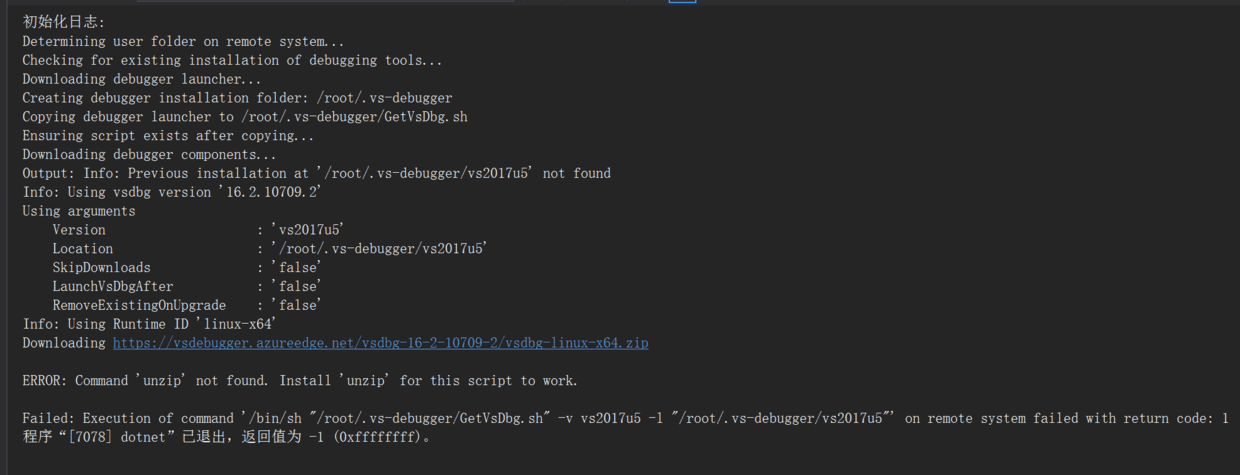1240x475 pixels.
Task: Click the 'Previous installation... not found' output line
Action: tap(316, 173)
